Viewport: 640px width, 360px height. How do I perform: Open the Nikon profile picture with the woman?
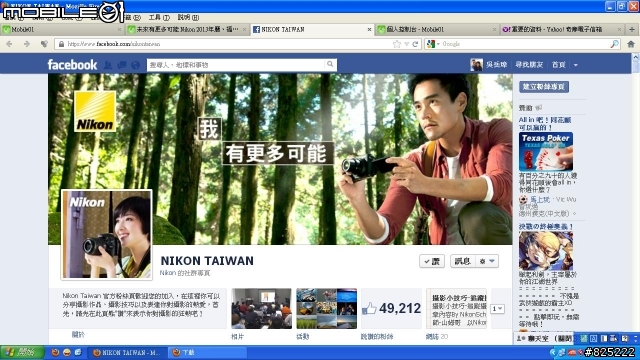pos(107,235)
